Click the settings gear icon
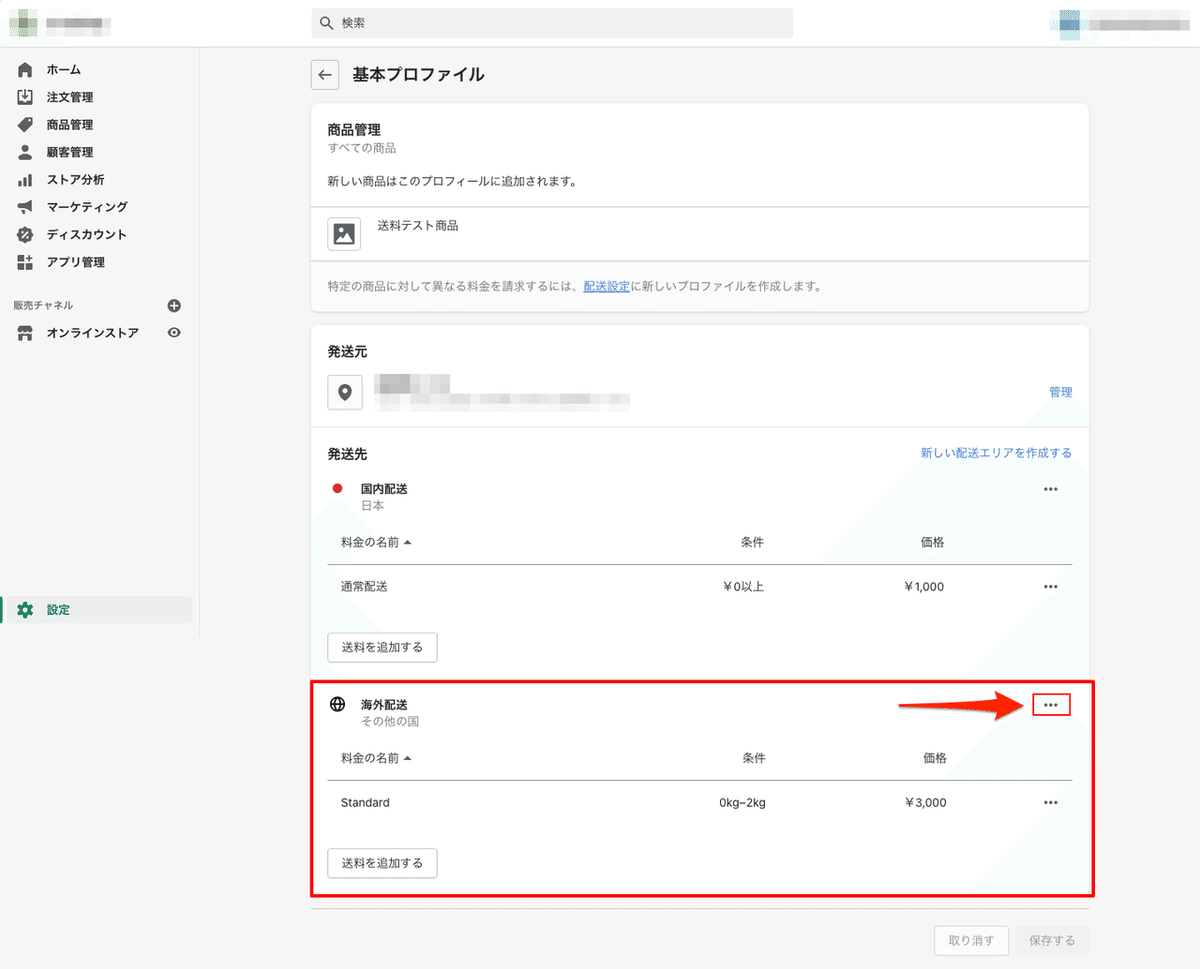Screen dimensions: 1200x969 [26, 610]
